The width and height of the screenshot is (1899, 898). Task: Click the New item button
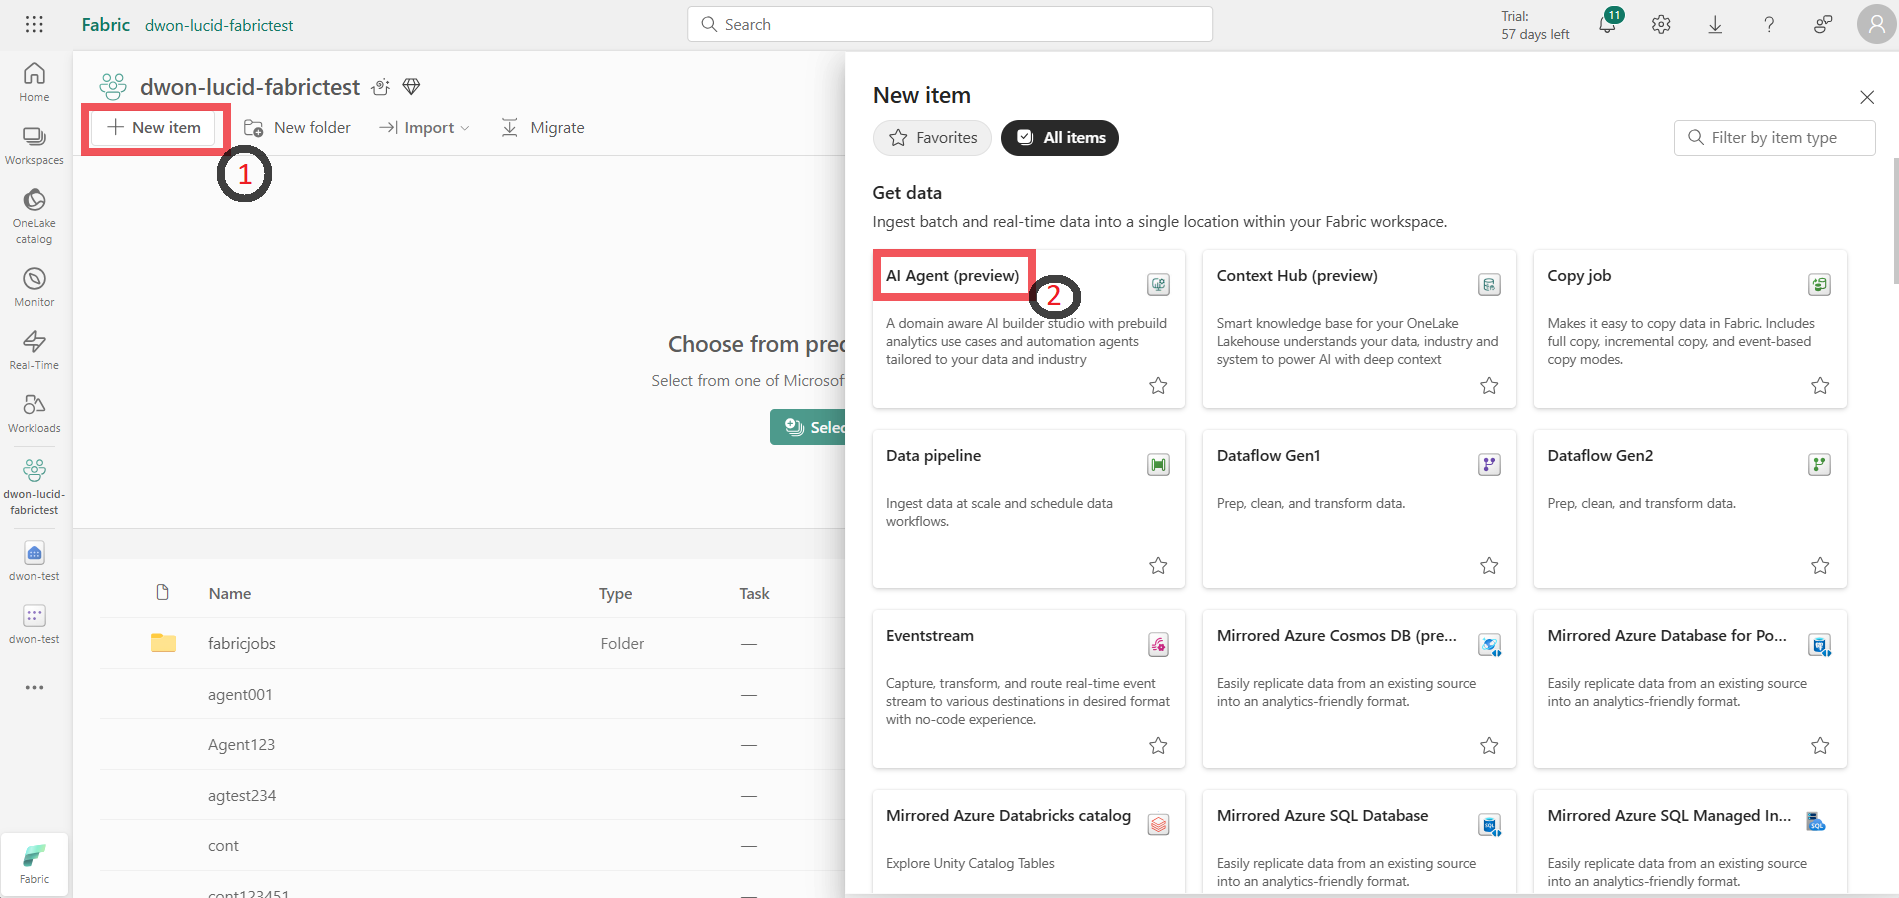click(x=155, y=128)
